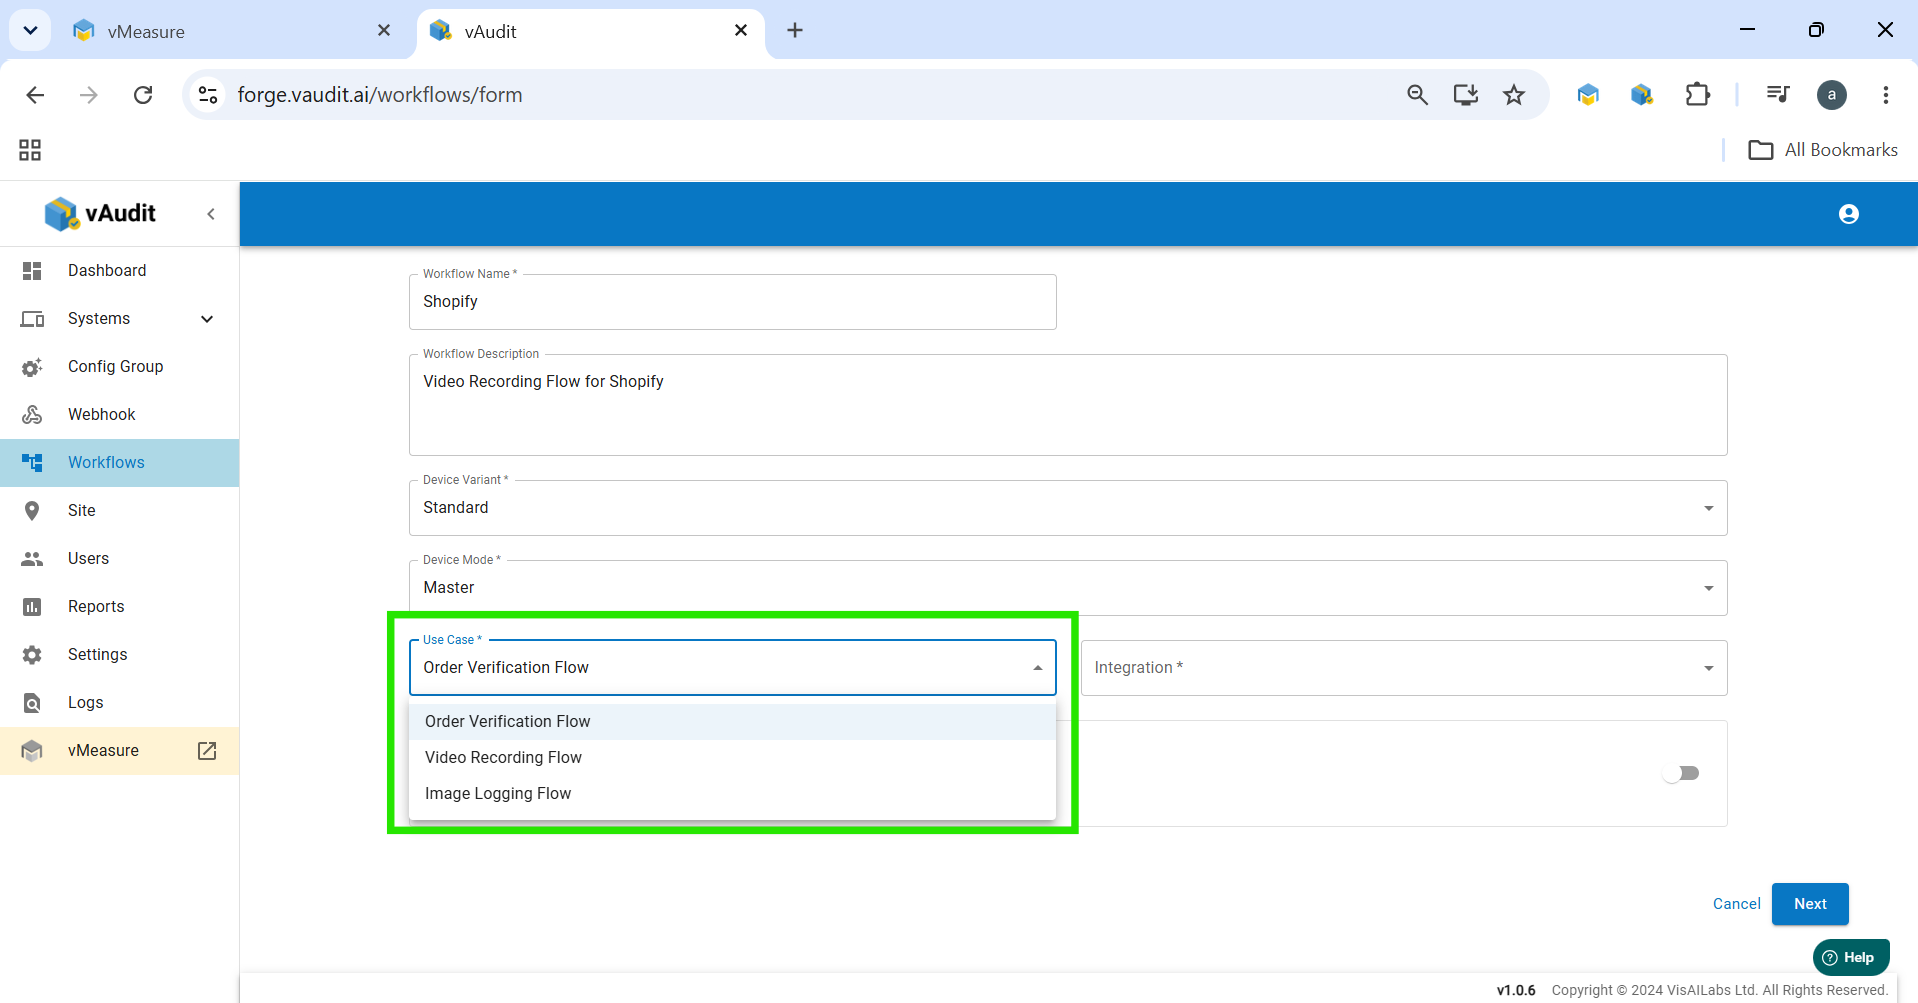Open the user account profile icon
Image resolution: width=1918 pixels, height=1003 pixels.
point(1849,214)
